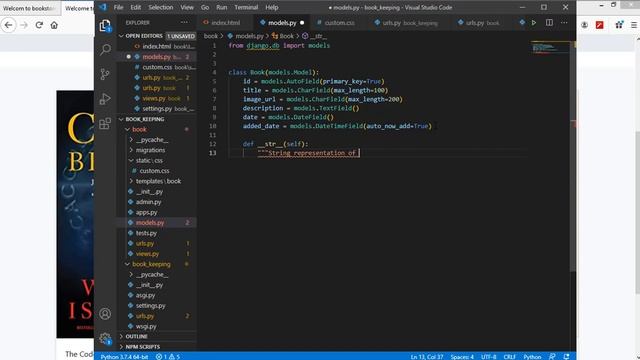Image resolution: width=640 pixels, height=360 pixels.
Task: Go to the browser home page
Action: point(54,25)
